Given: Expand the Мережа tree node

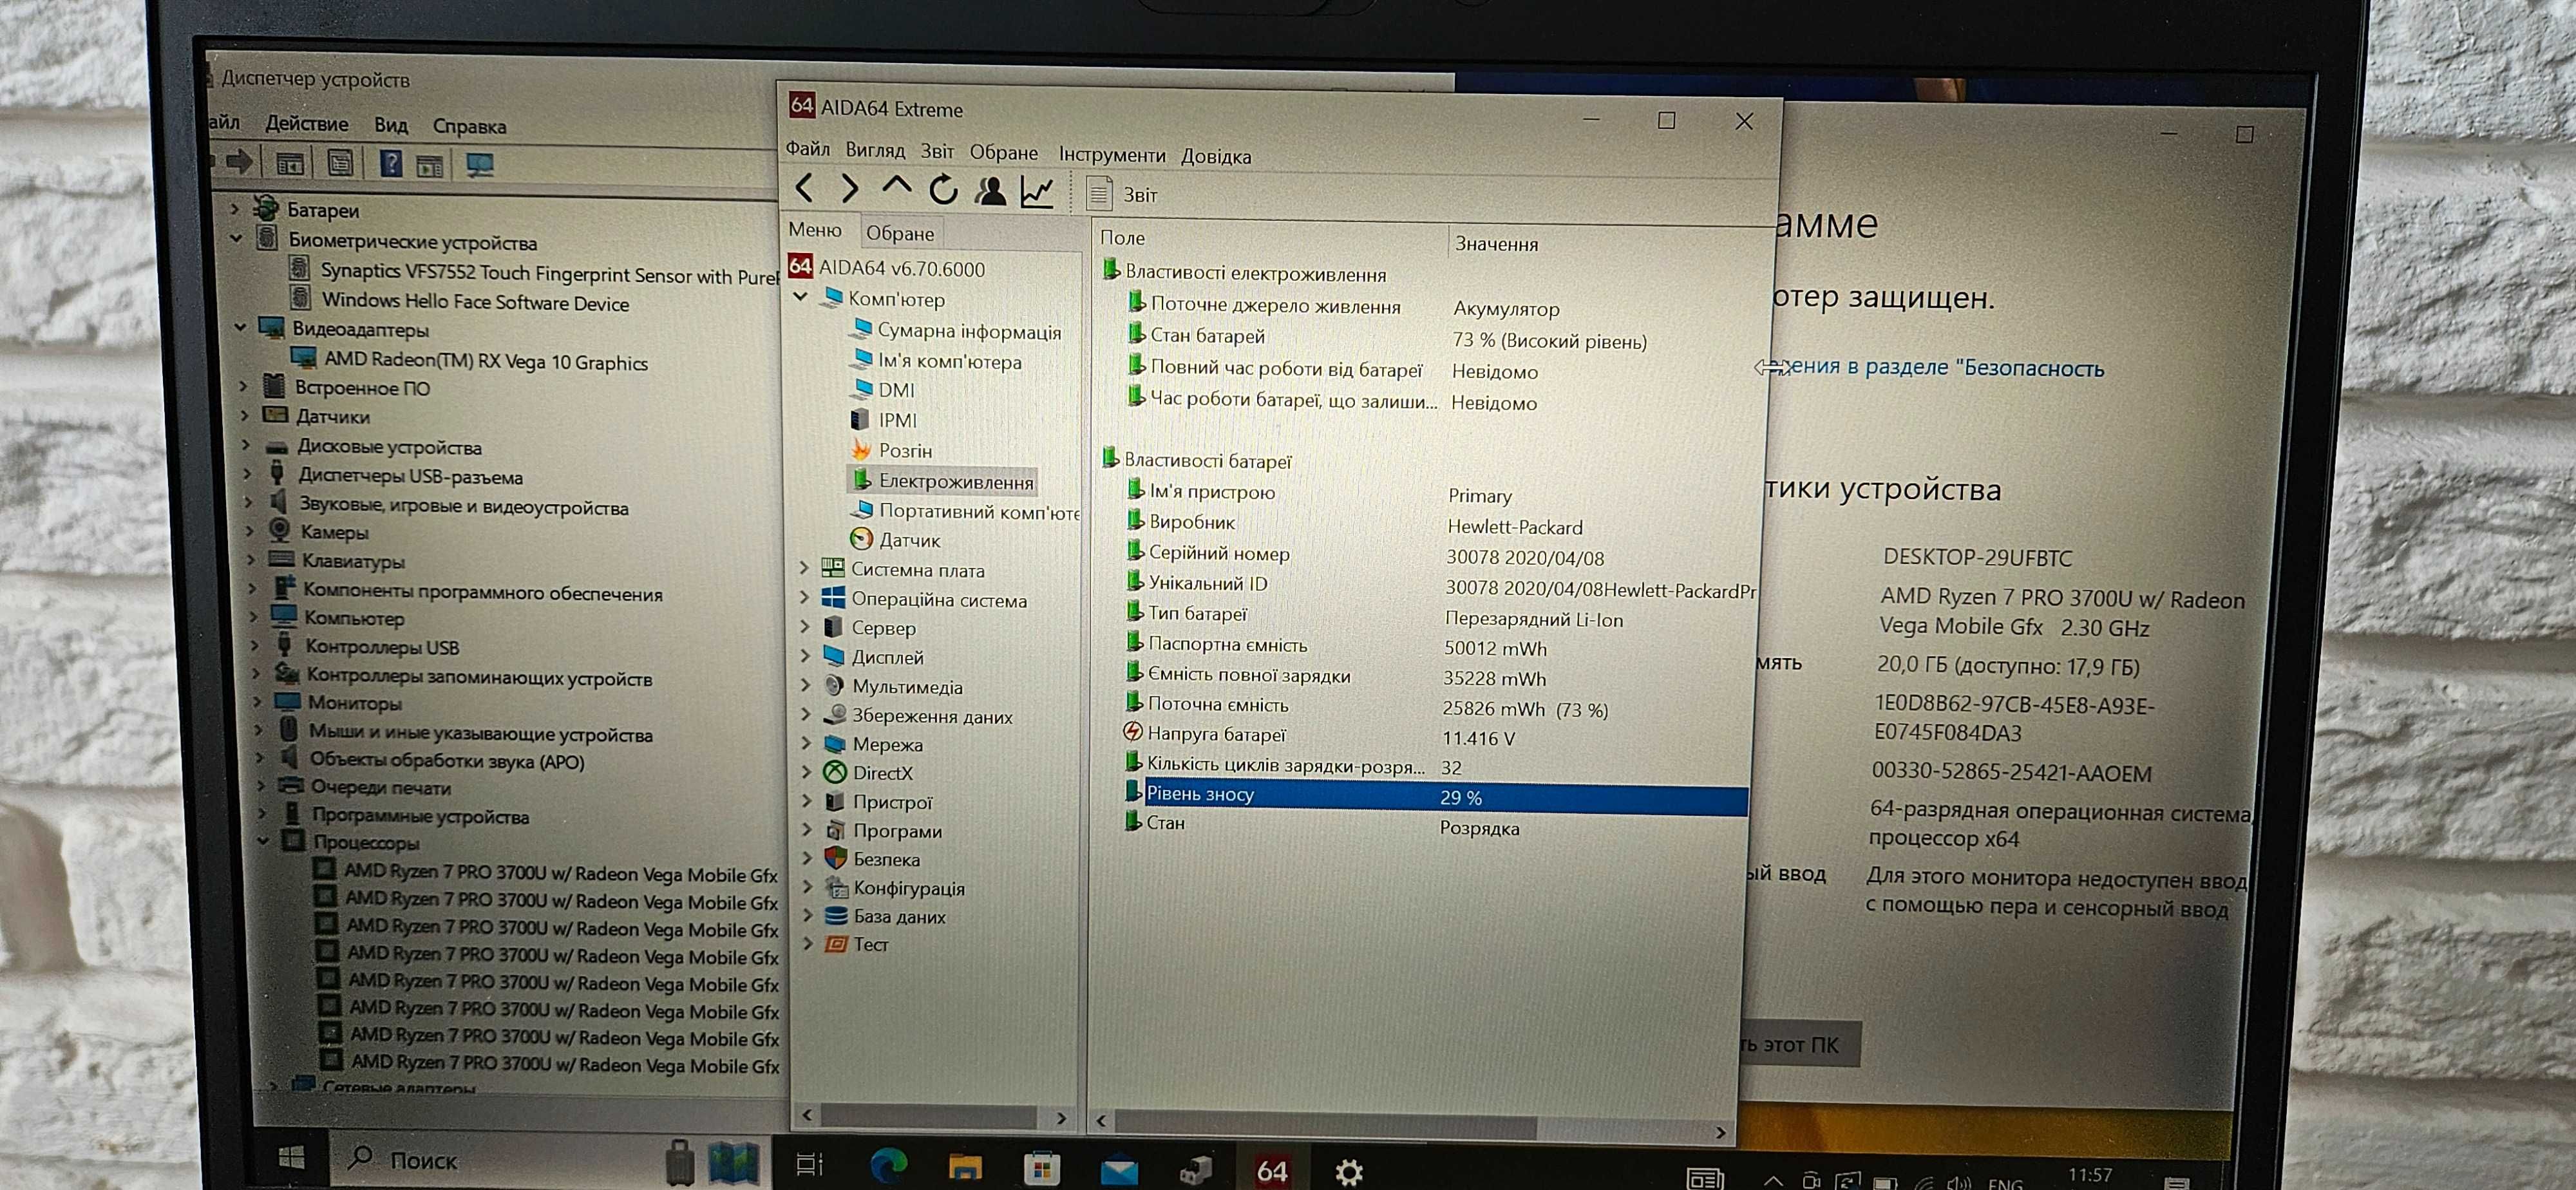Looking at the screenshot, I should pos(806,743).
